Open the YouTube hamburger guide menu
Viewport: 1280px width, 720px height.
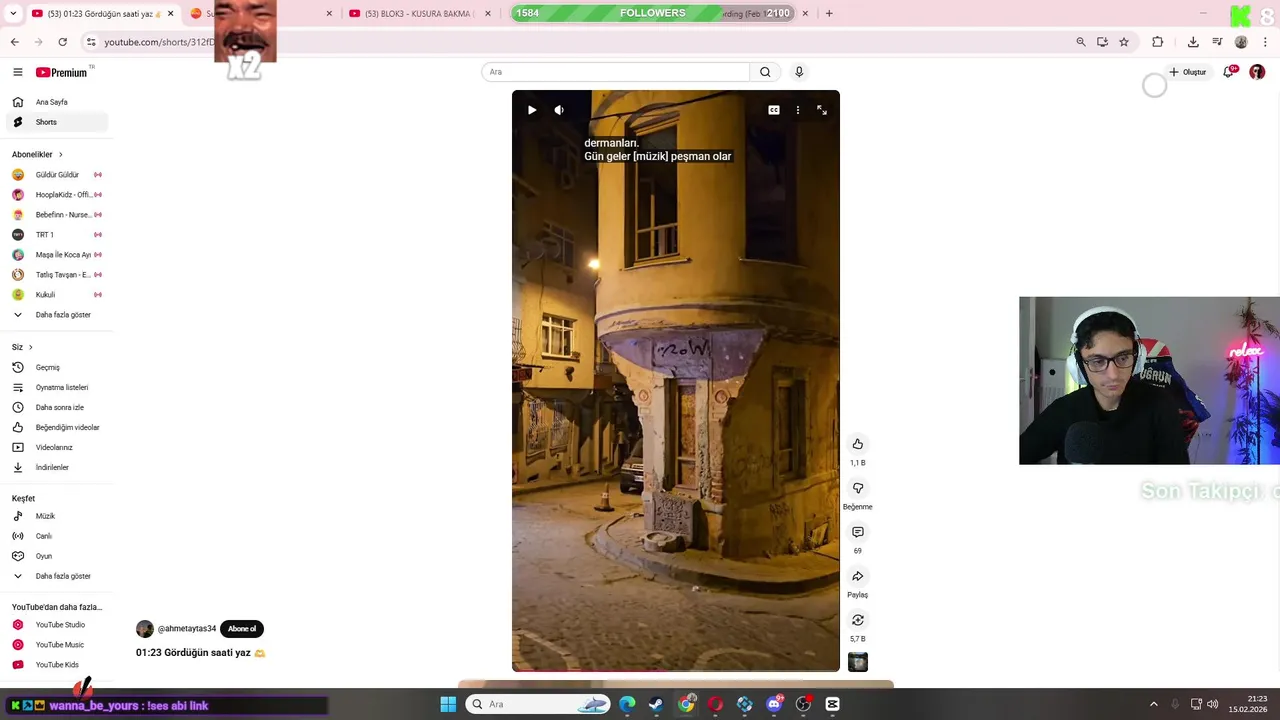tap(17, 72)
